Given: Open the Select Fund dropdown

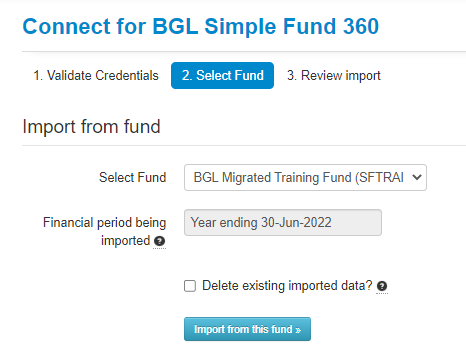Looking at the screenshot, I should pos(305,177).
